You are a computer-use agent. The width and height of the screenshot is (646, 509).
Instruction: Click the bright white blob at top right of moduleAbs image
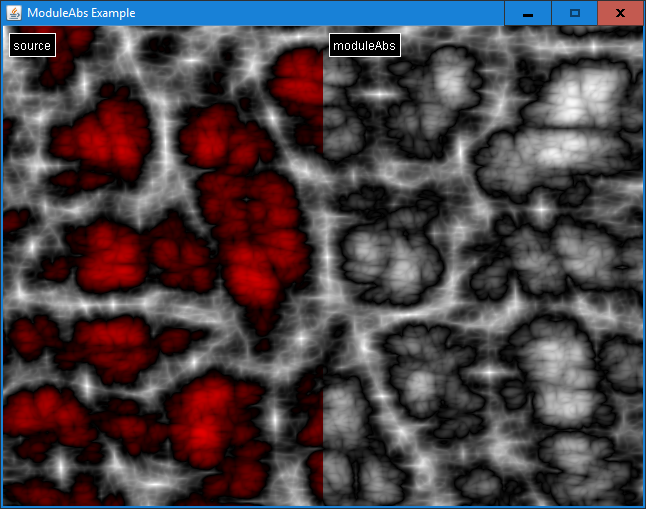pyautogui.click(x=580, y=100)
